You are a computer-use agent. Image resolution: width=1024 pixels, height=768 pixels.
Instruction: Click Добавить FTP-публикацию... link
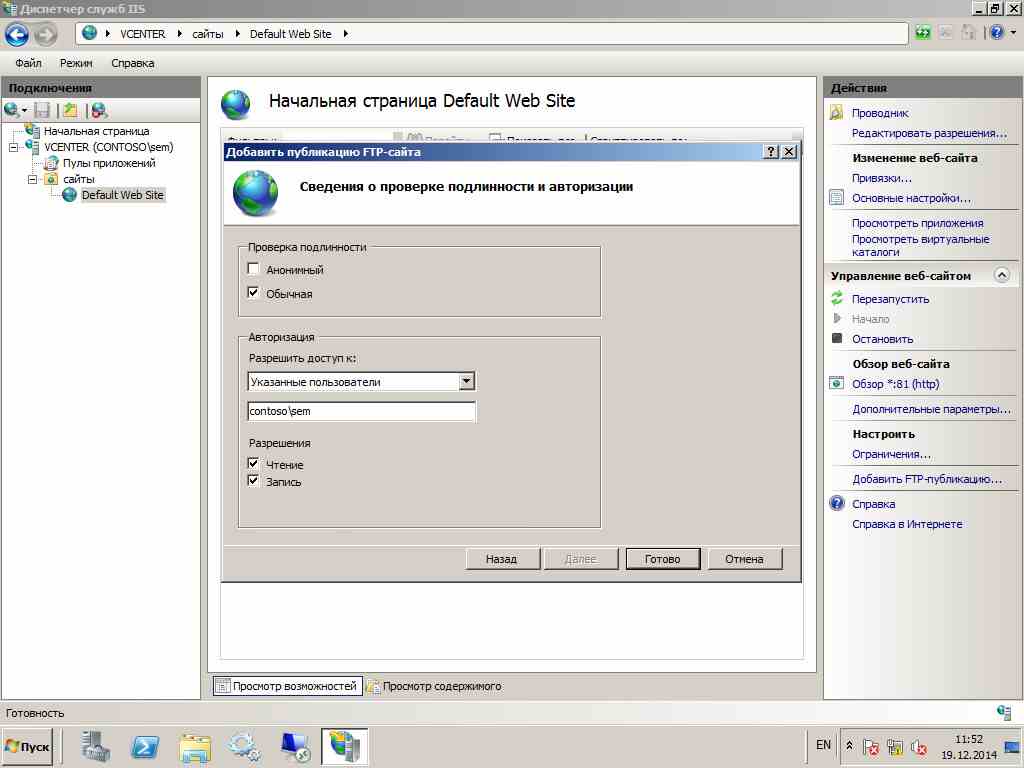click(x=927, y=479)
